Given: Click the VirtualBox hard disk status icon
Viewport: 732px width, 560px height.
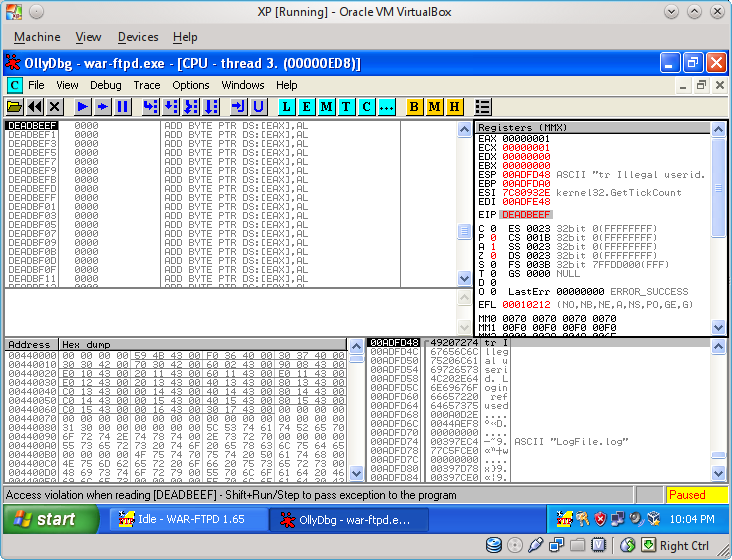Looking at the screenshot, I should (x=493, y=545).
